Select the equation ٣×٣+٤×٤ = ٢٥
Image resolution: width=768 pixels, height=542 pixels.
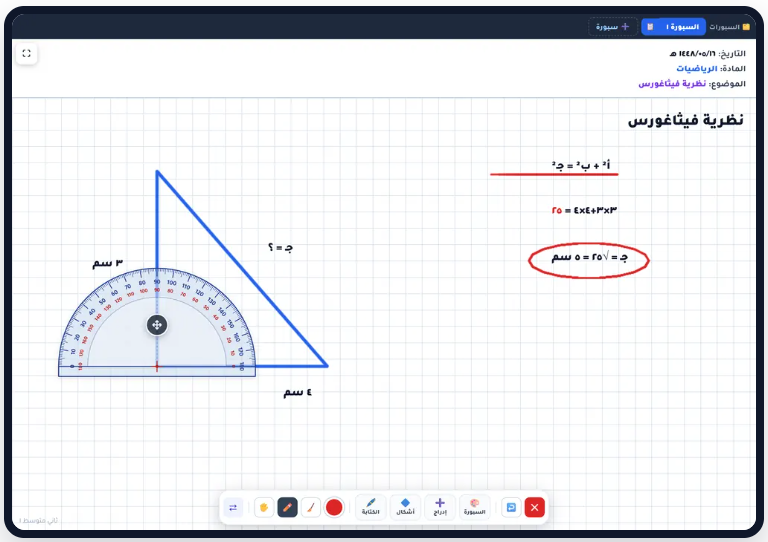click(584, 211)
